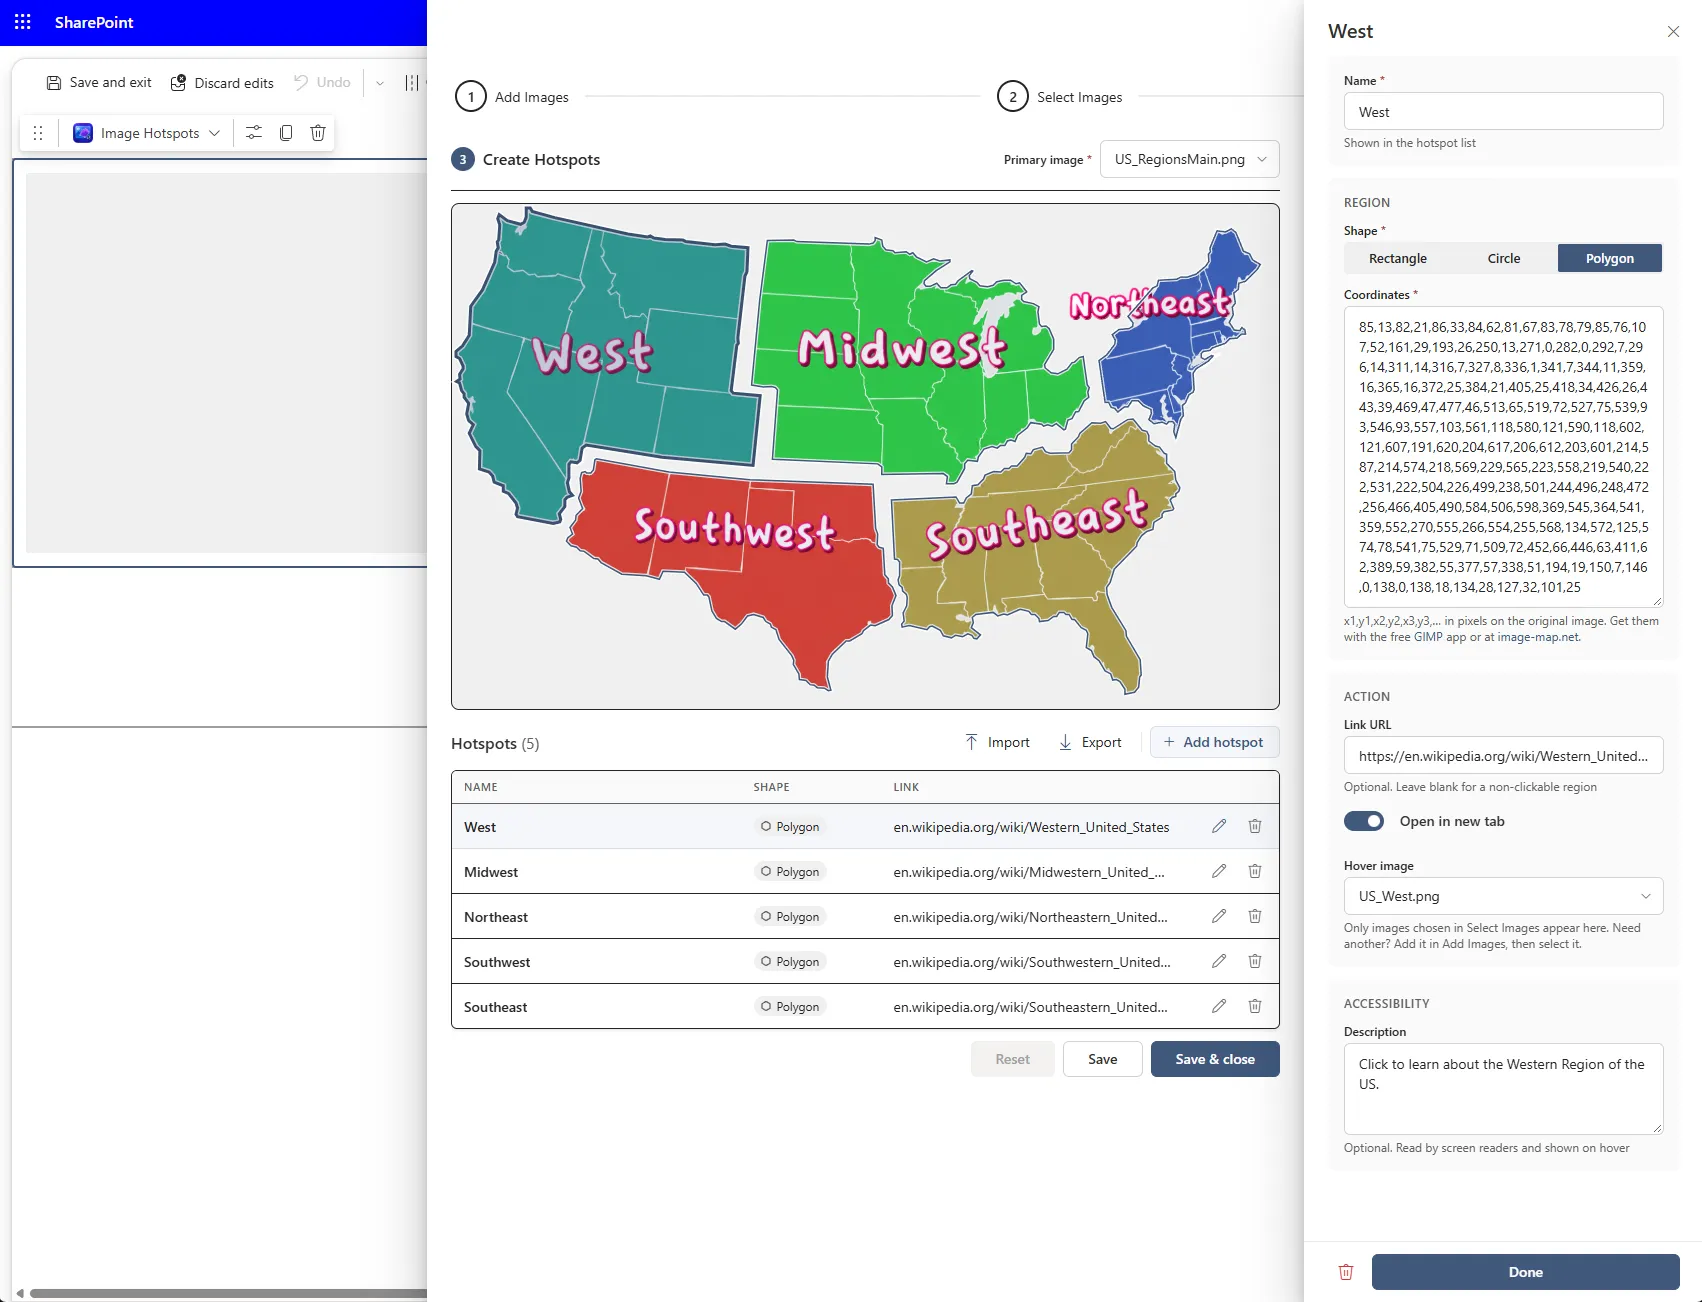The image size is (1702, 1302).
Task: Click Export hotspots button
Action: point(1090,742)
